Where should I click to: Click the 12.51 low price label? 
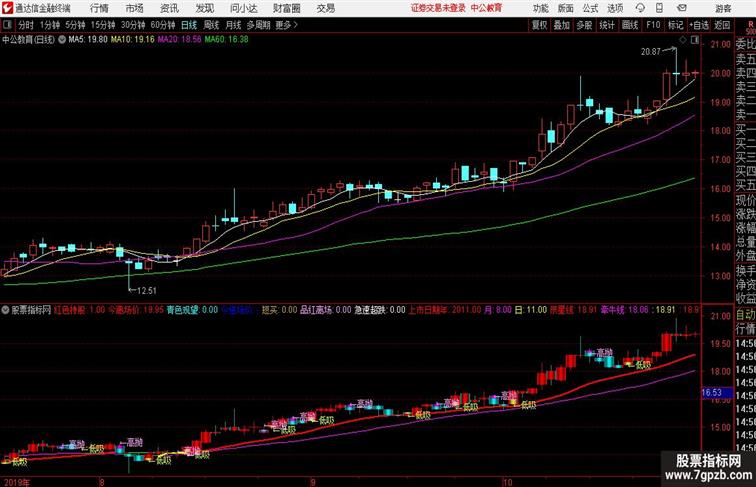(x=147, y=291)
